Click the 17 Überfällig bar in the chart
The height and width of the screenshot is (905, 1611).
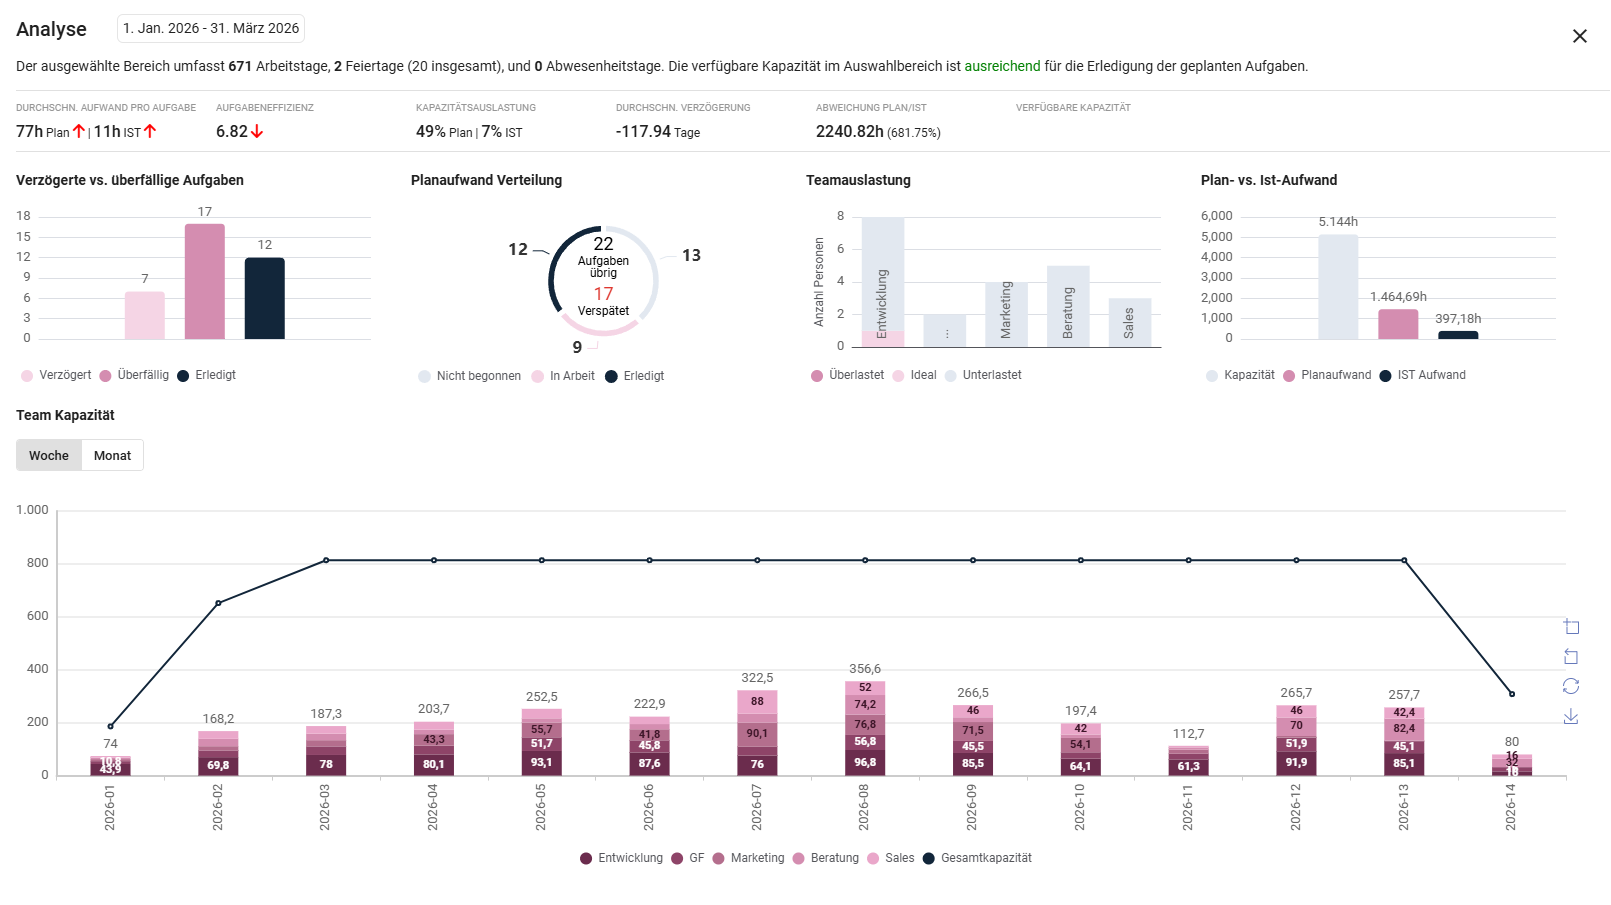point(205,281)
